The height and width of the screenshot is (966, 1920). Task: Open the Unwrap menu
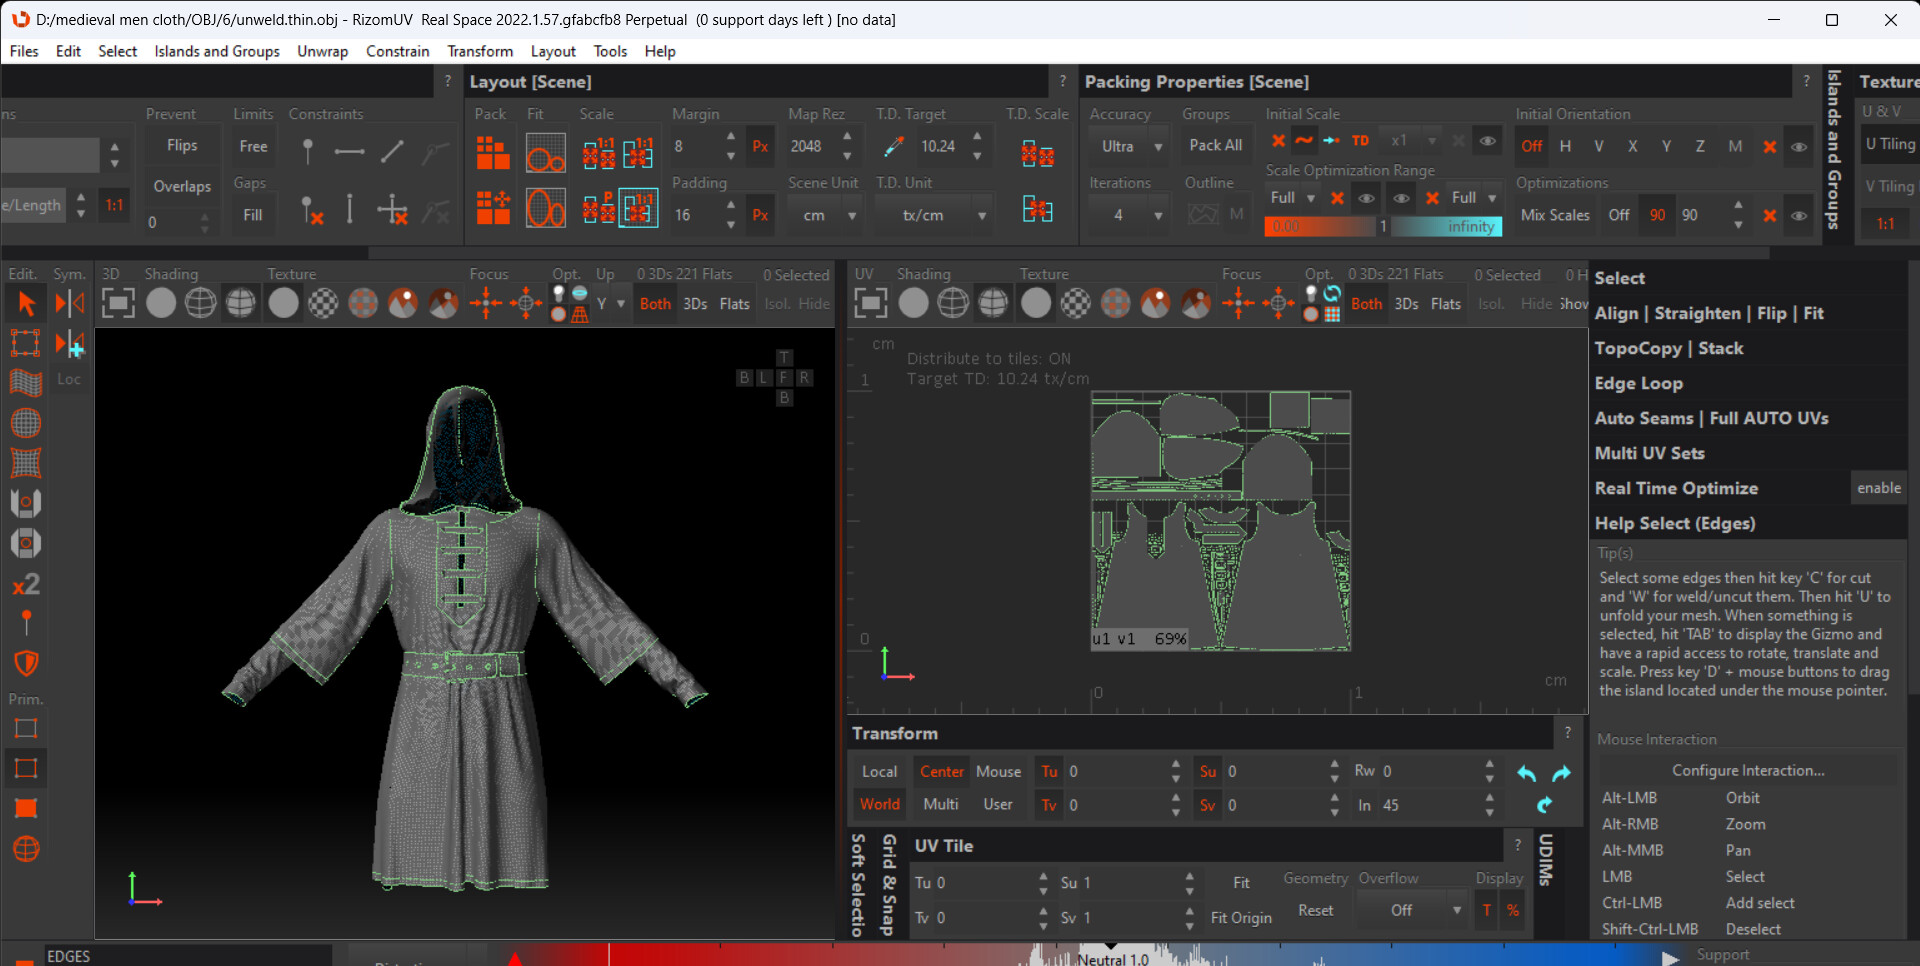(322, 51)
